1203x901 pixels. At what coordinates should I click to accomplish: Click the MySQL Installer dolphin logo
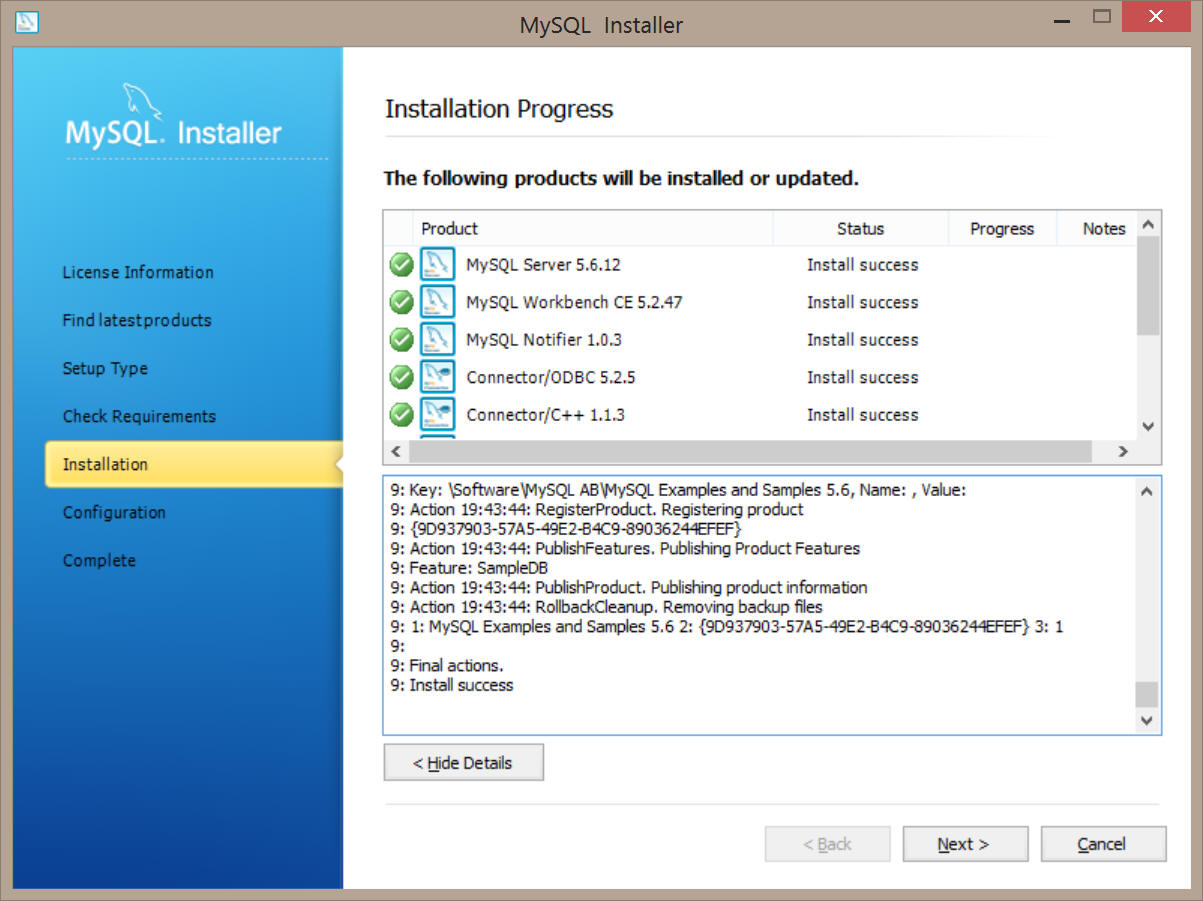click(x=143, y=103)
